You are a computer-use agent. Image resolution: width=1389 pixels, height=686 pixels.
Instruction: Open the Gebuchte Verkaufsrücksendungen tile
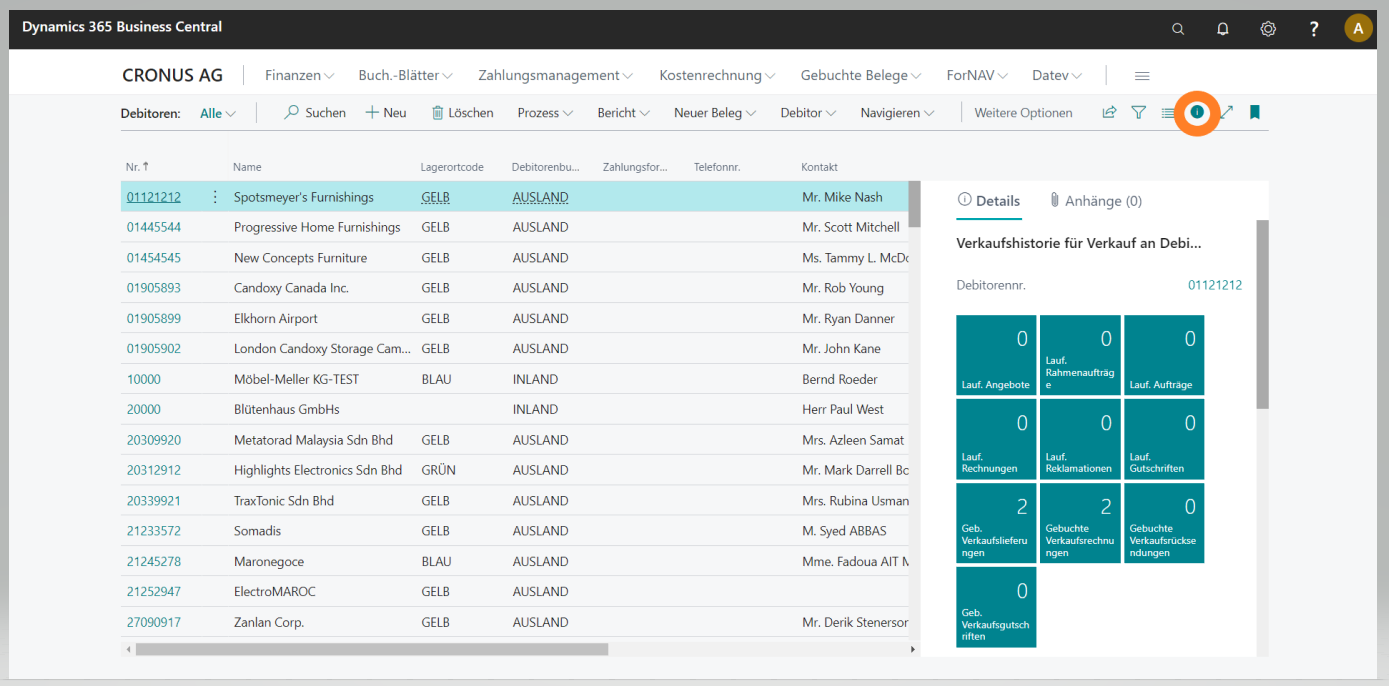pos(1164,523)
